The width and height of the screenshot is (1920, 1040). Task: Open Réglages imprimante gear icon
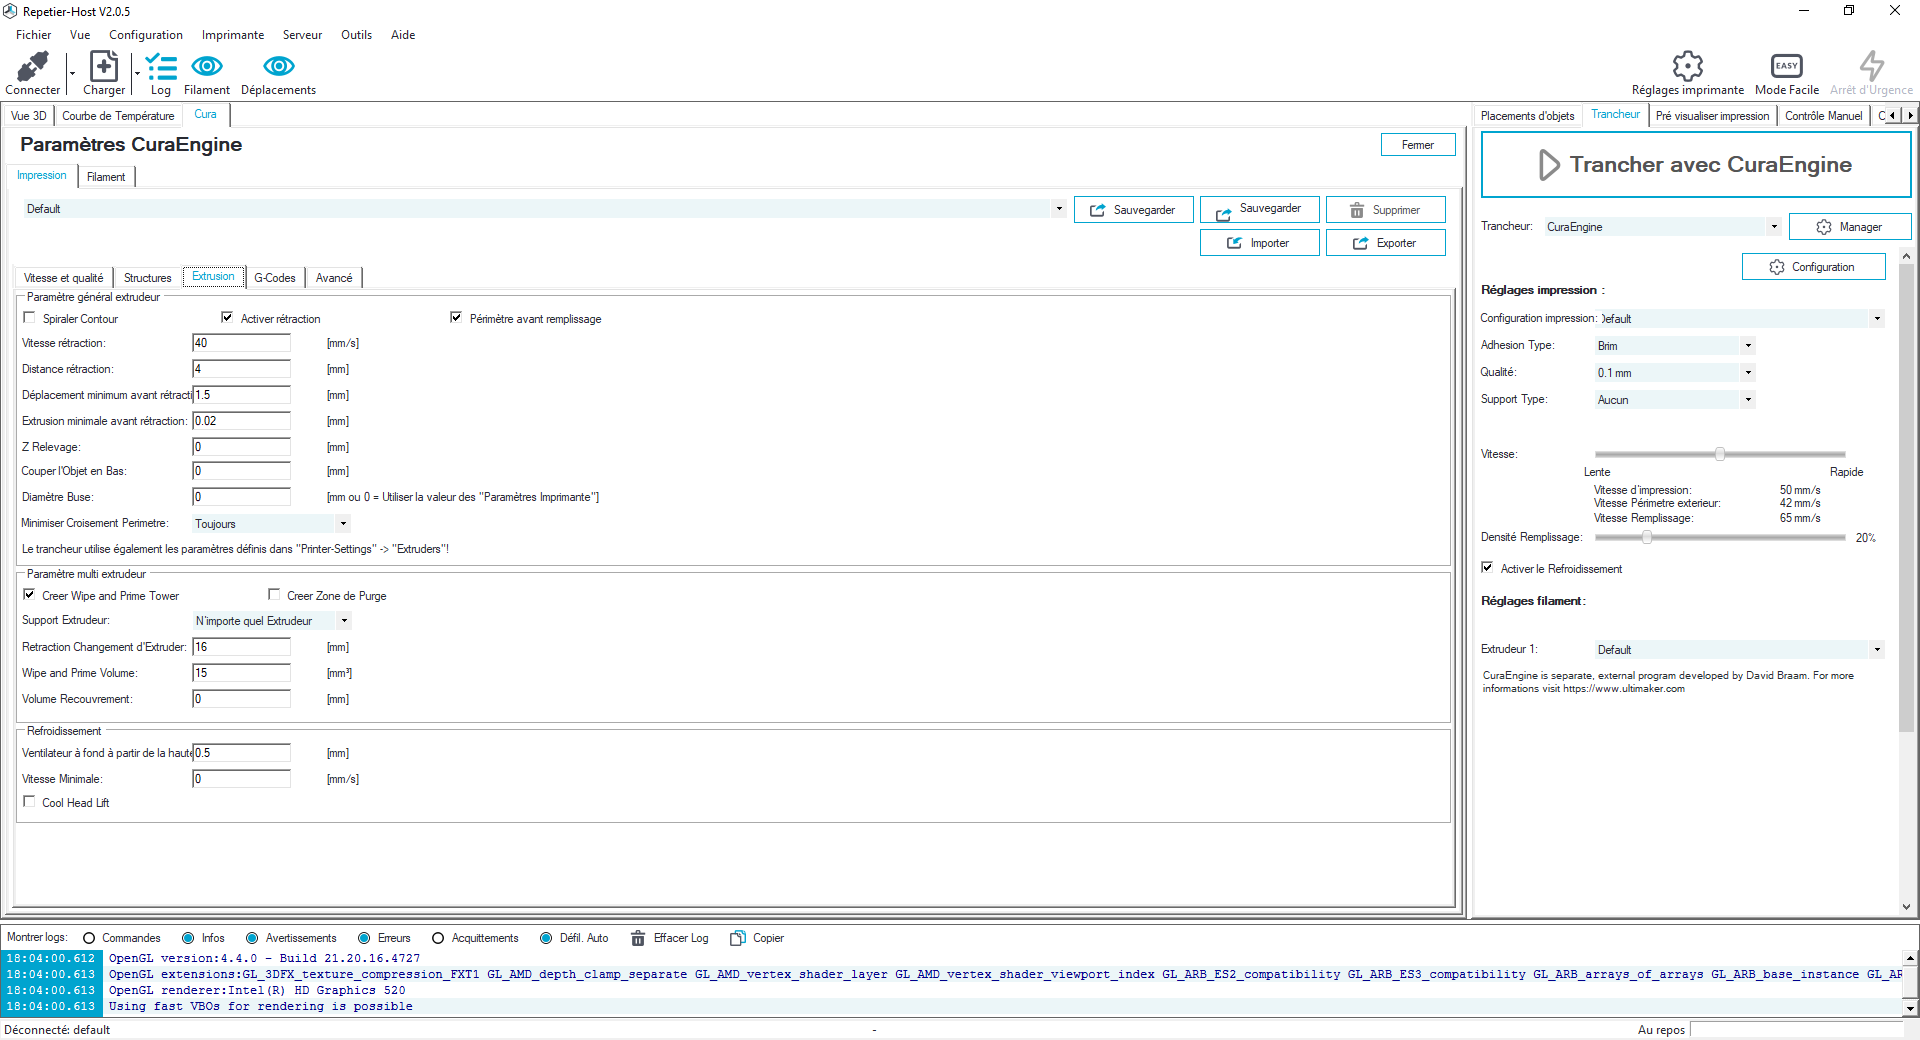click(1688, 66)
